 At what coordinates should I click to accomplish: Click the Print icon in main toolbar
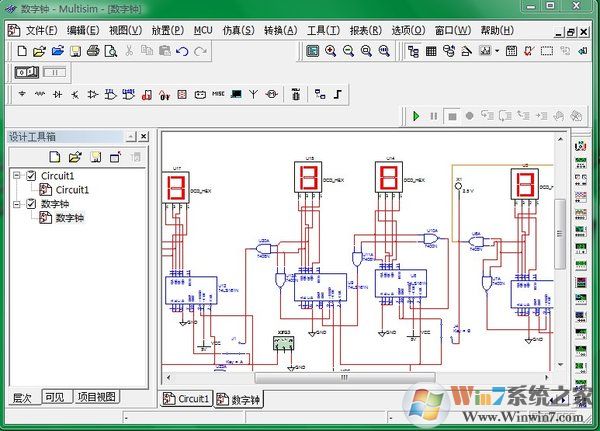pos(93,51)
